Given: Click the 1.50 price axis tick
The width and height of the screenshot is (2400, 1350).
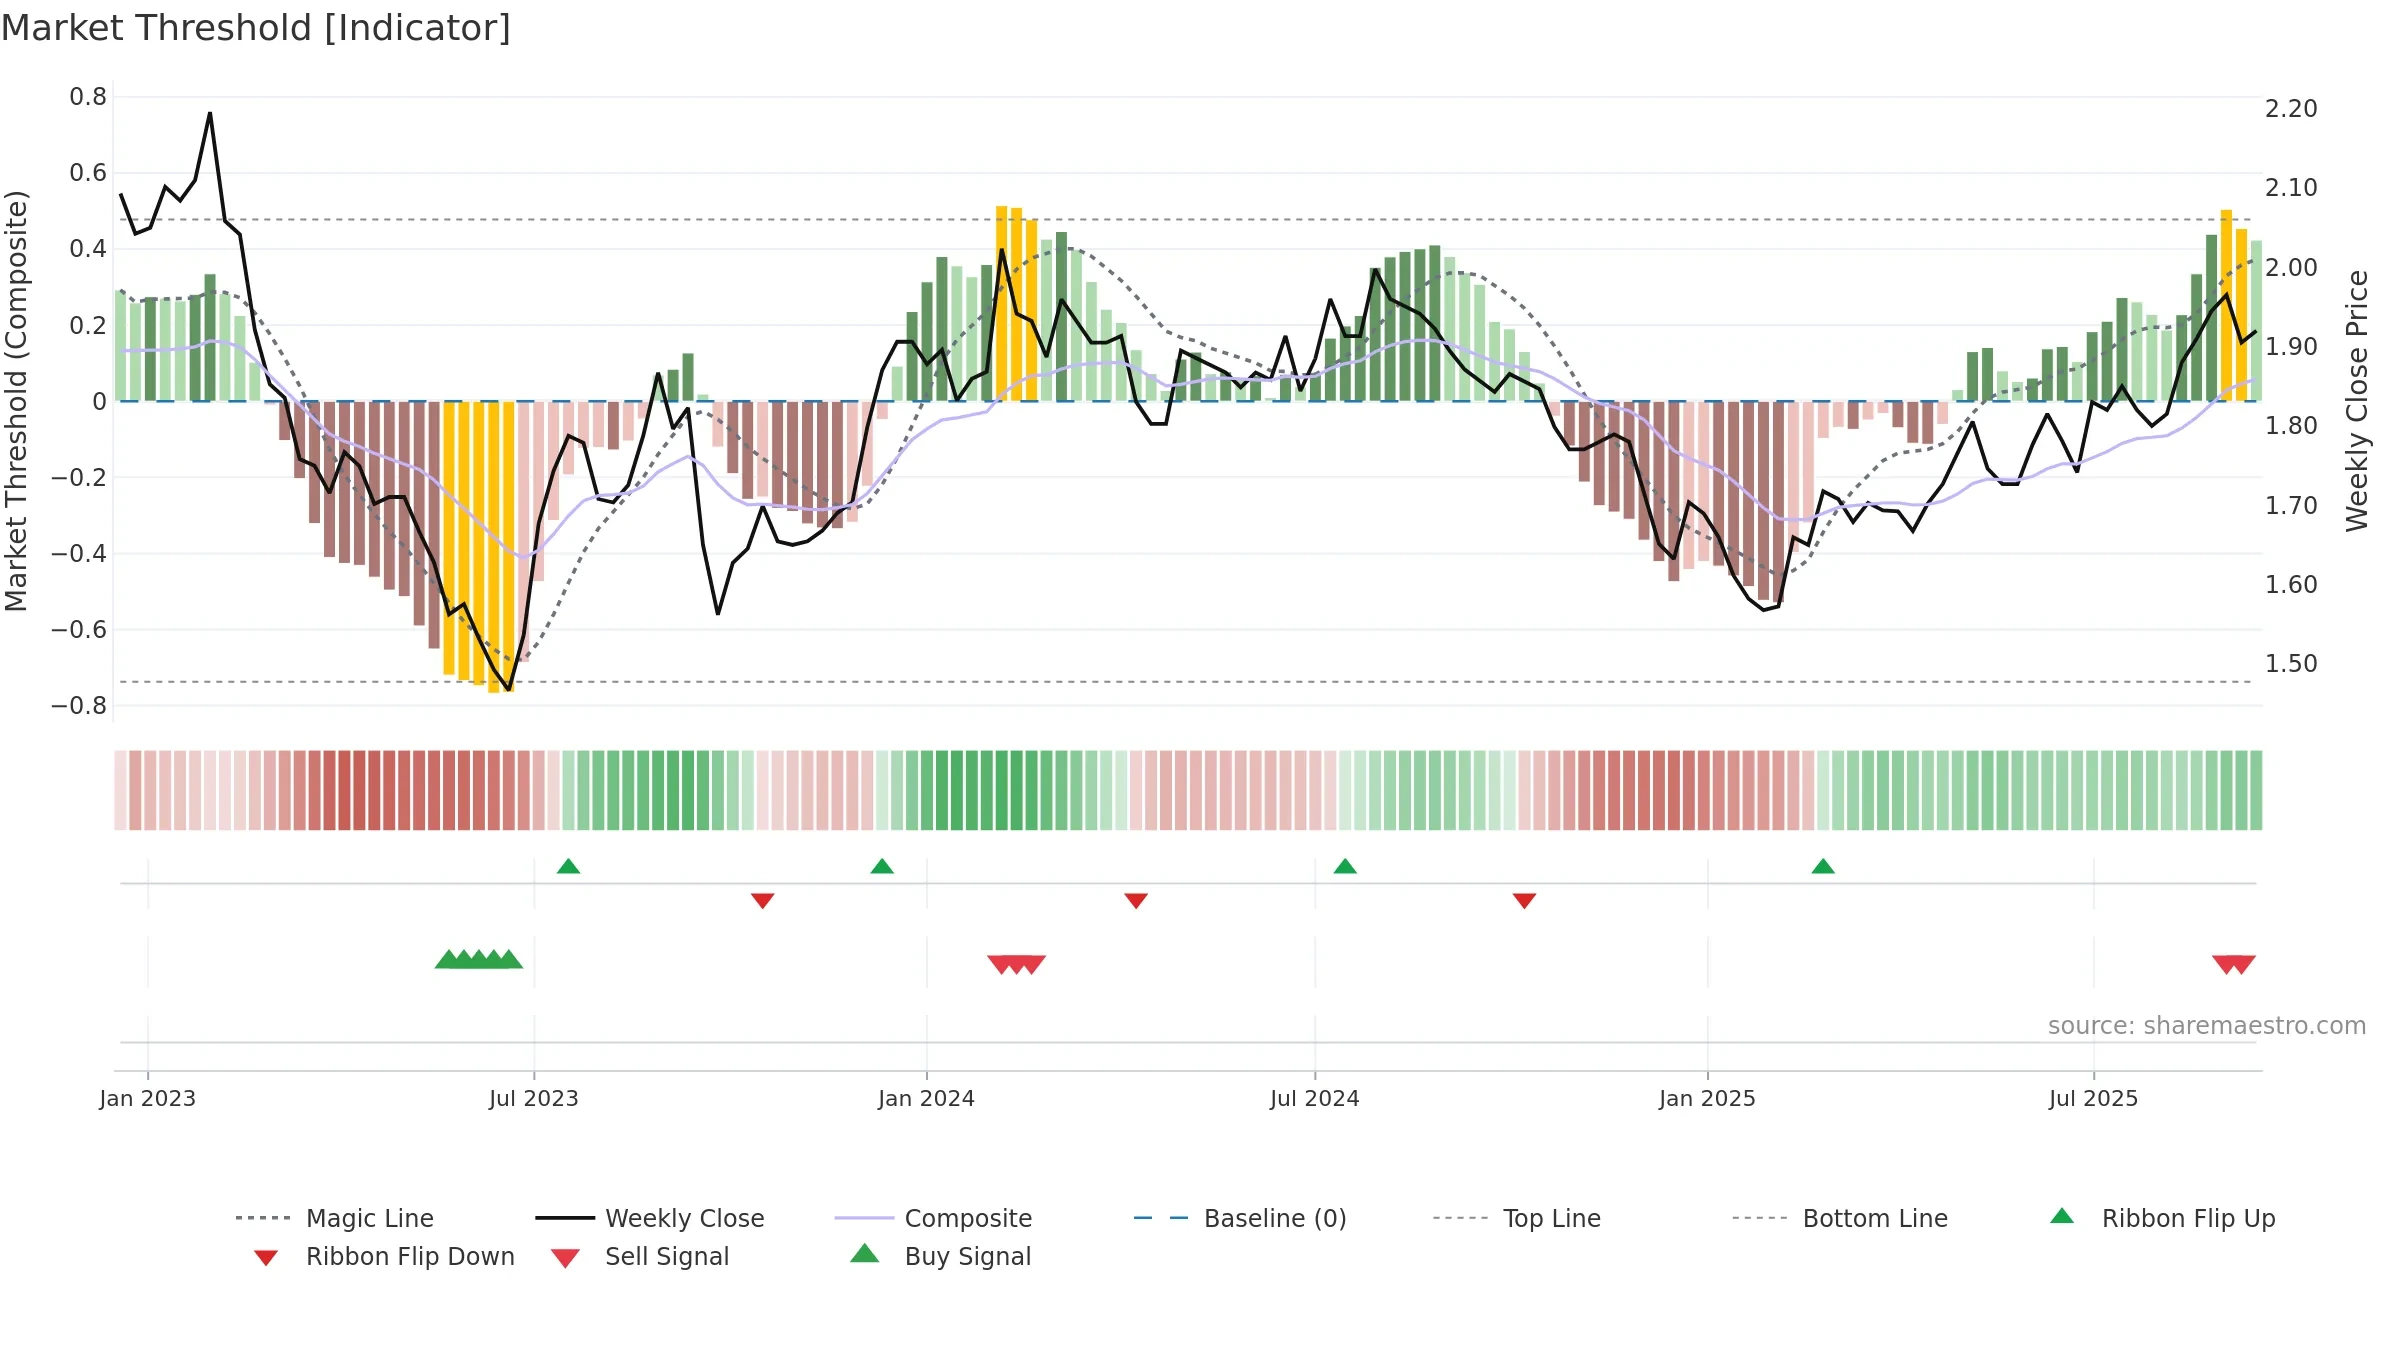Looking at the screenshot, I should (x=2291, y=664).
